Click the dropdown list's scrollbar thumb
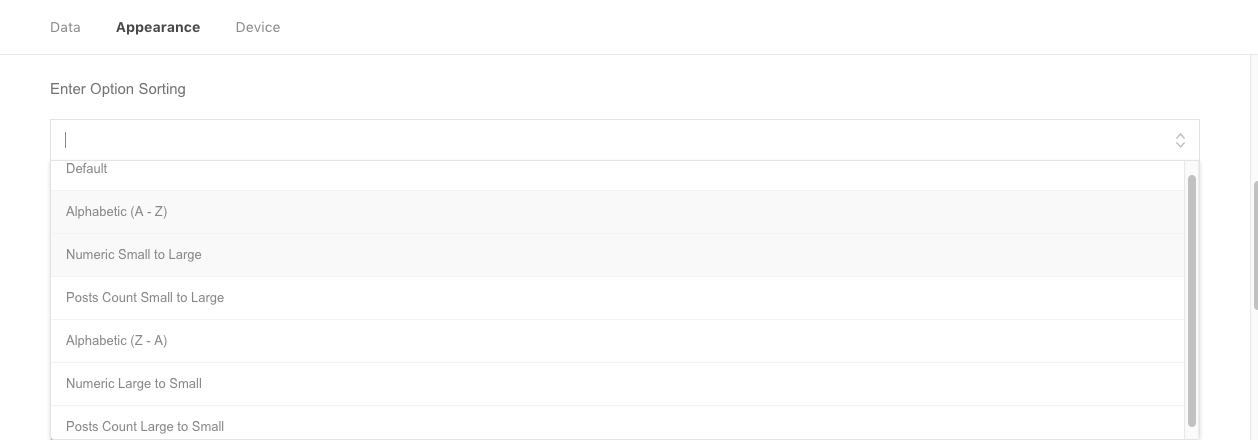This screenshot has height=440, width=1258. click(x=1191, y=300)
